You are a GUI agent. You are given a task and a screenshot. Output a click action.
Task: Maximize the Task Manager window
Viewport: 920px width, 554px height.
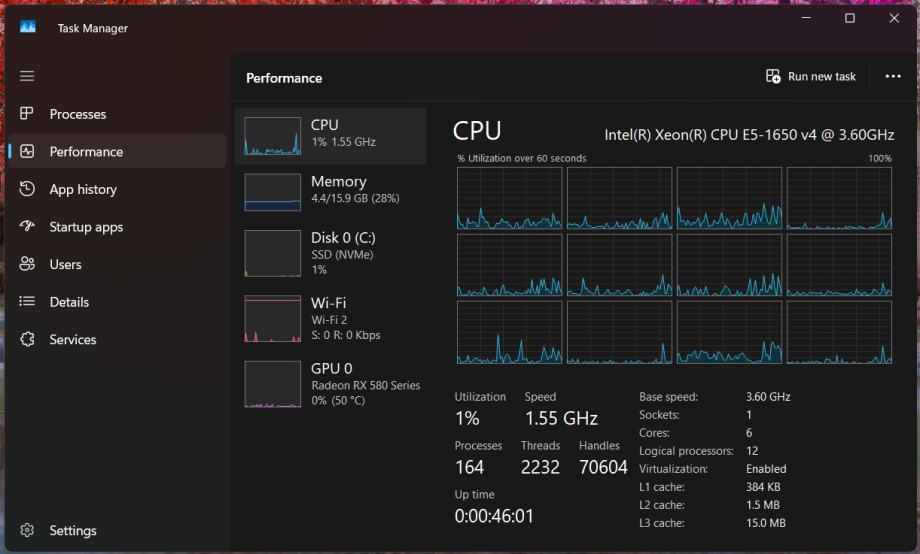click(850, 19)
